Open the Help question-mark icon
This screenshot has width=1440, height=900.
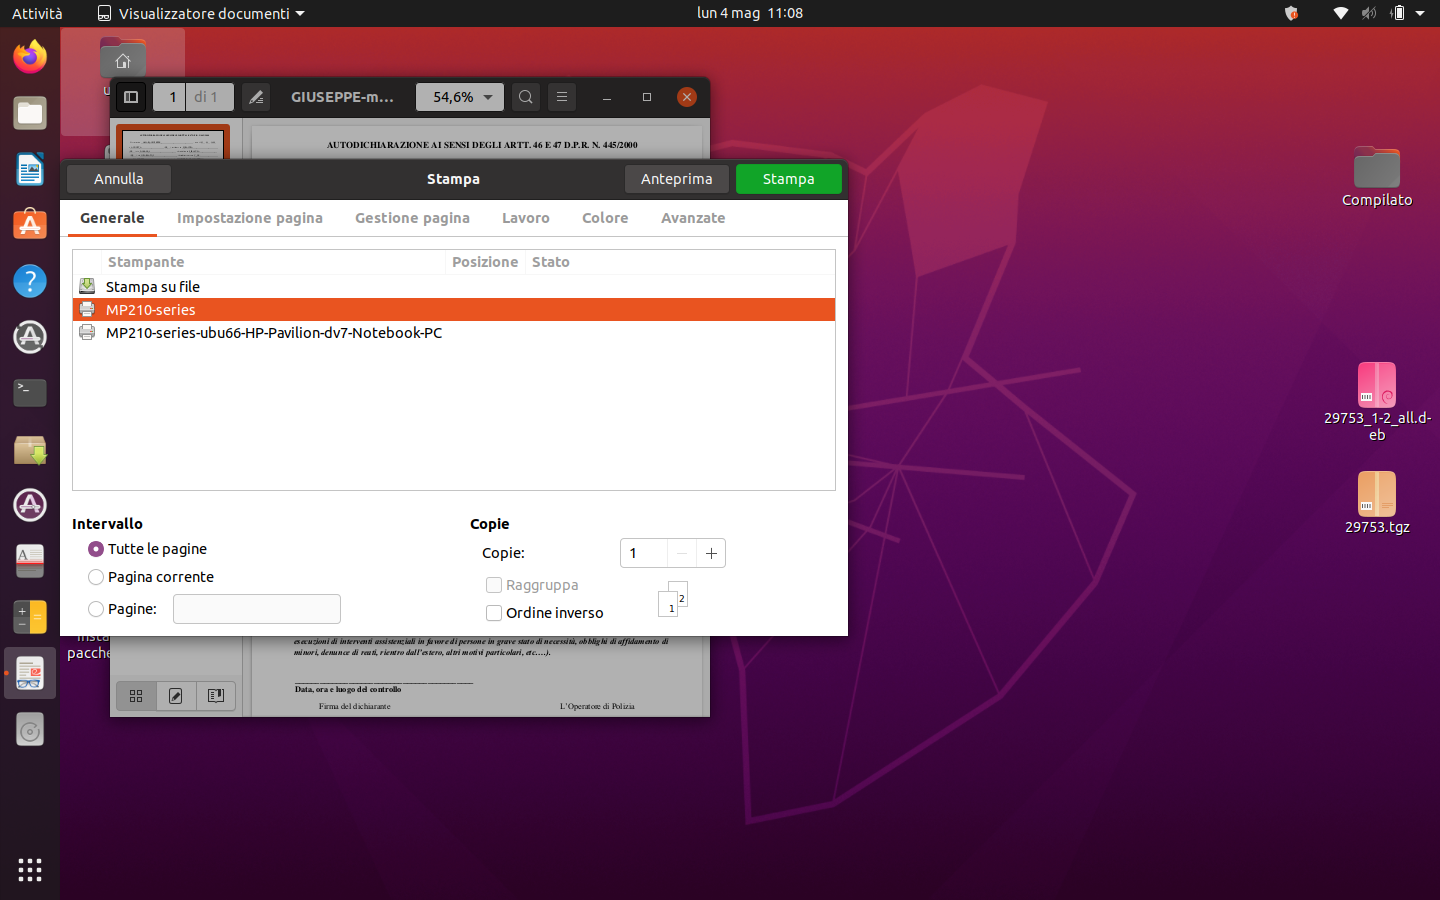(30, 281)
